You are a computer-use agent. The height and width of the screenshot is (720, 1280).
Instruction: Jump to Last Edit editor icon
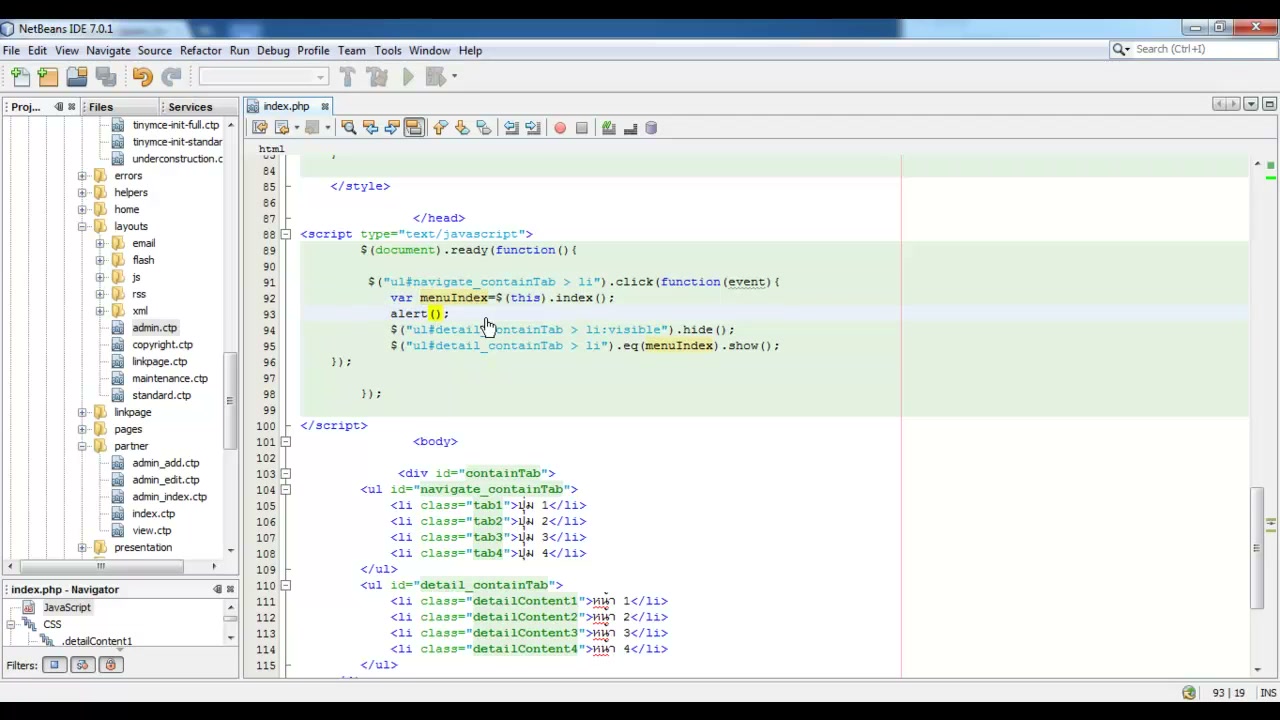(x=260, y=128)
